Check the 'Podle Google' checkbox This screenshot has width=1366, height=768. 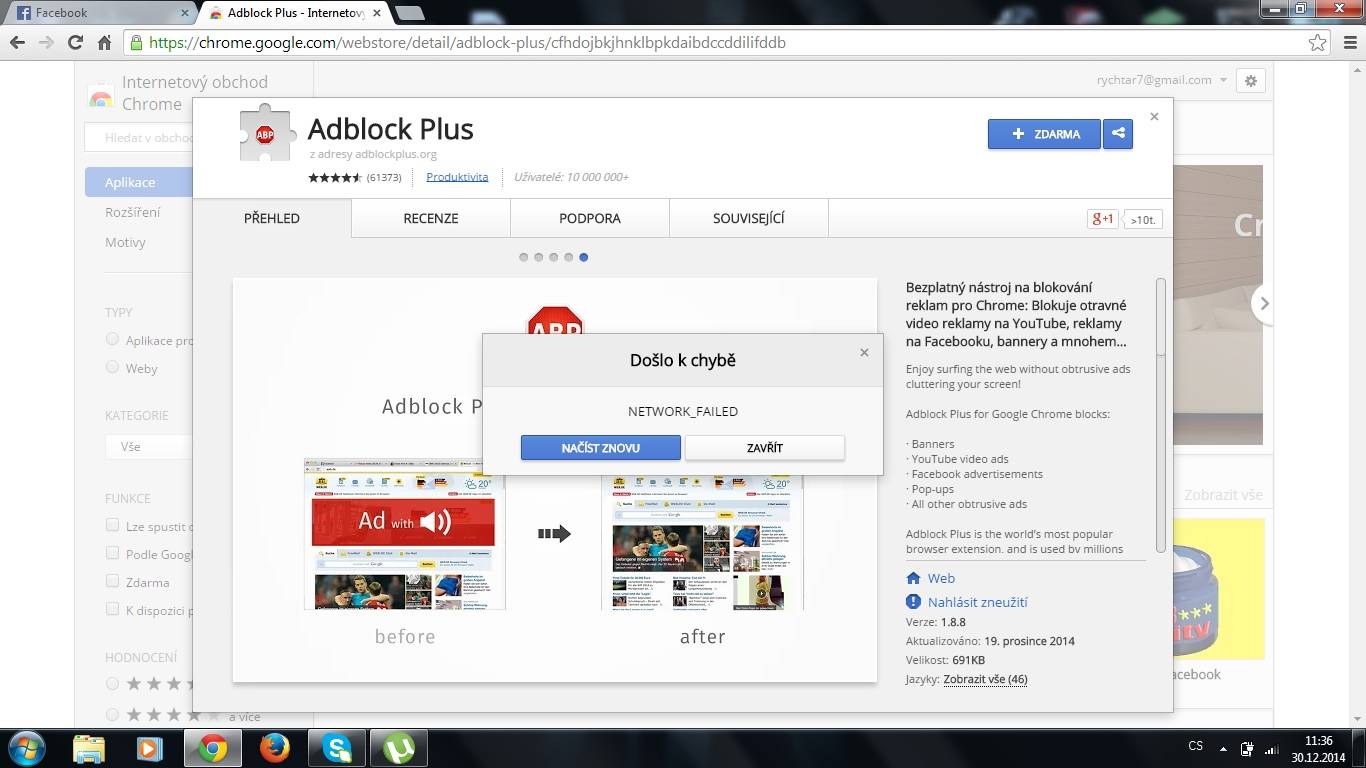point(112,553)
